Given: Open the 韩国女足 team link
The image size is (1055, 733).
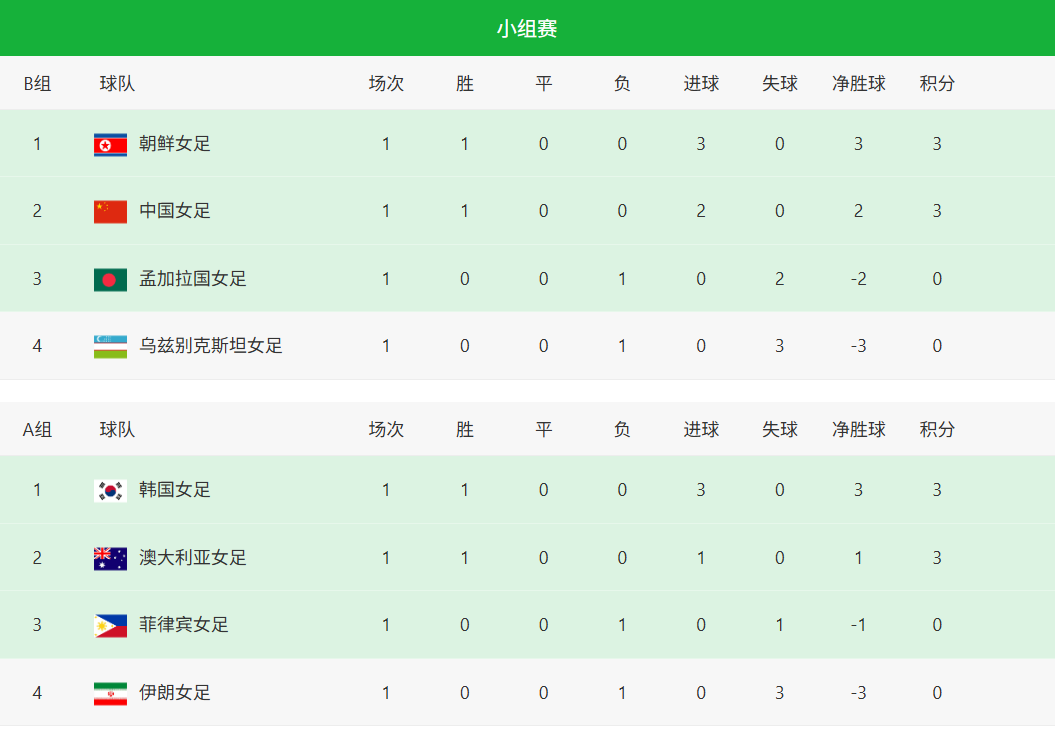Looking at the screenshot, I should coord(175,490).
